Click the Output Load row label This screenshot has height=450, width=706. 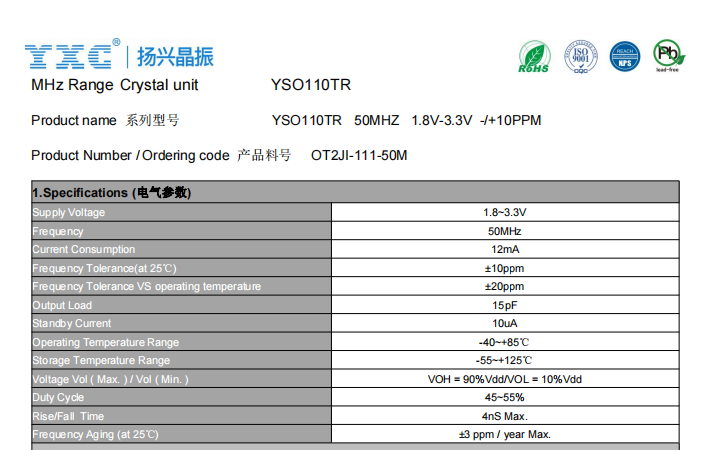click(62, 305)
